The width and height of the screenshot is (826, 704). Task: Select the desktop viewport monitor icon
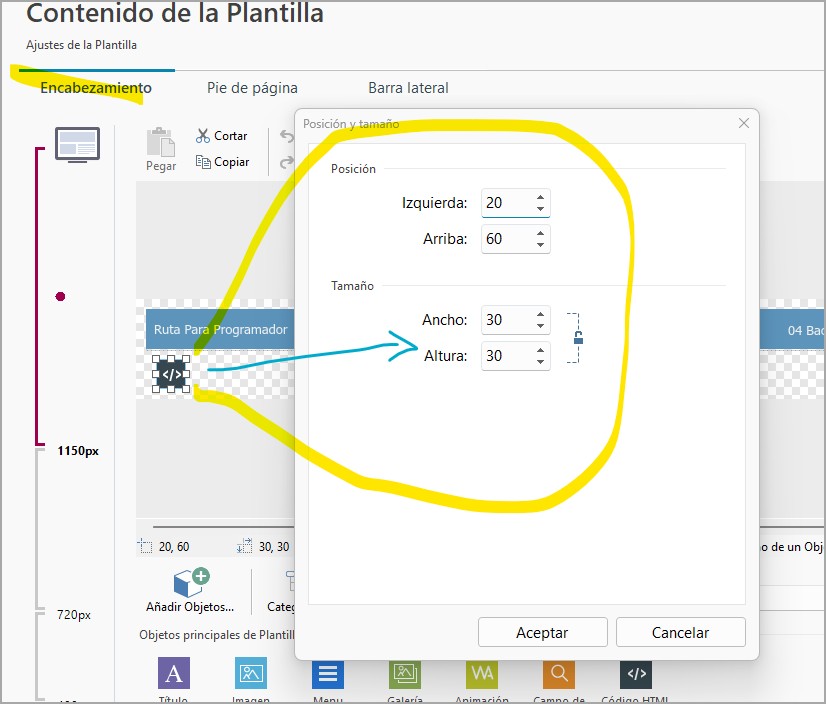(77, 144)
